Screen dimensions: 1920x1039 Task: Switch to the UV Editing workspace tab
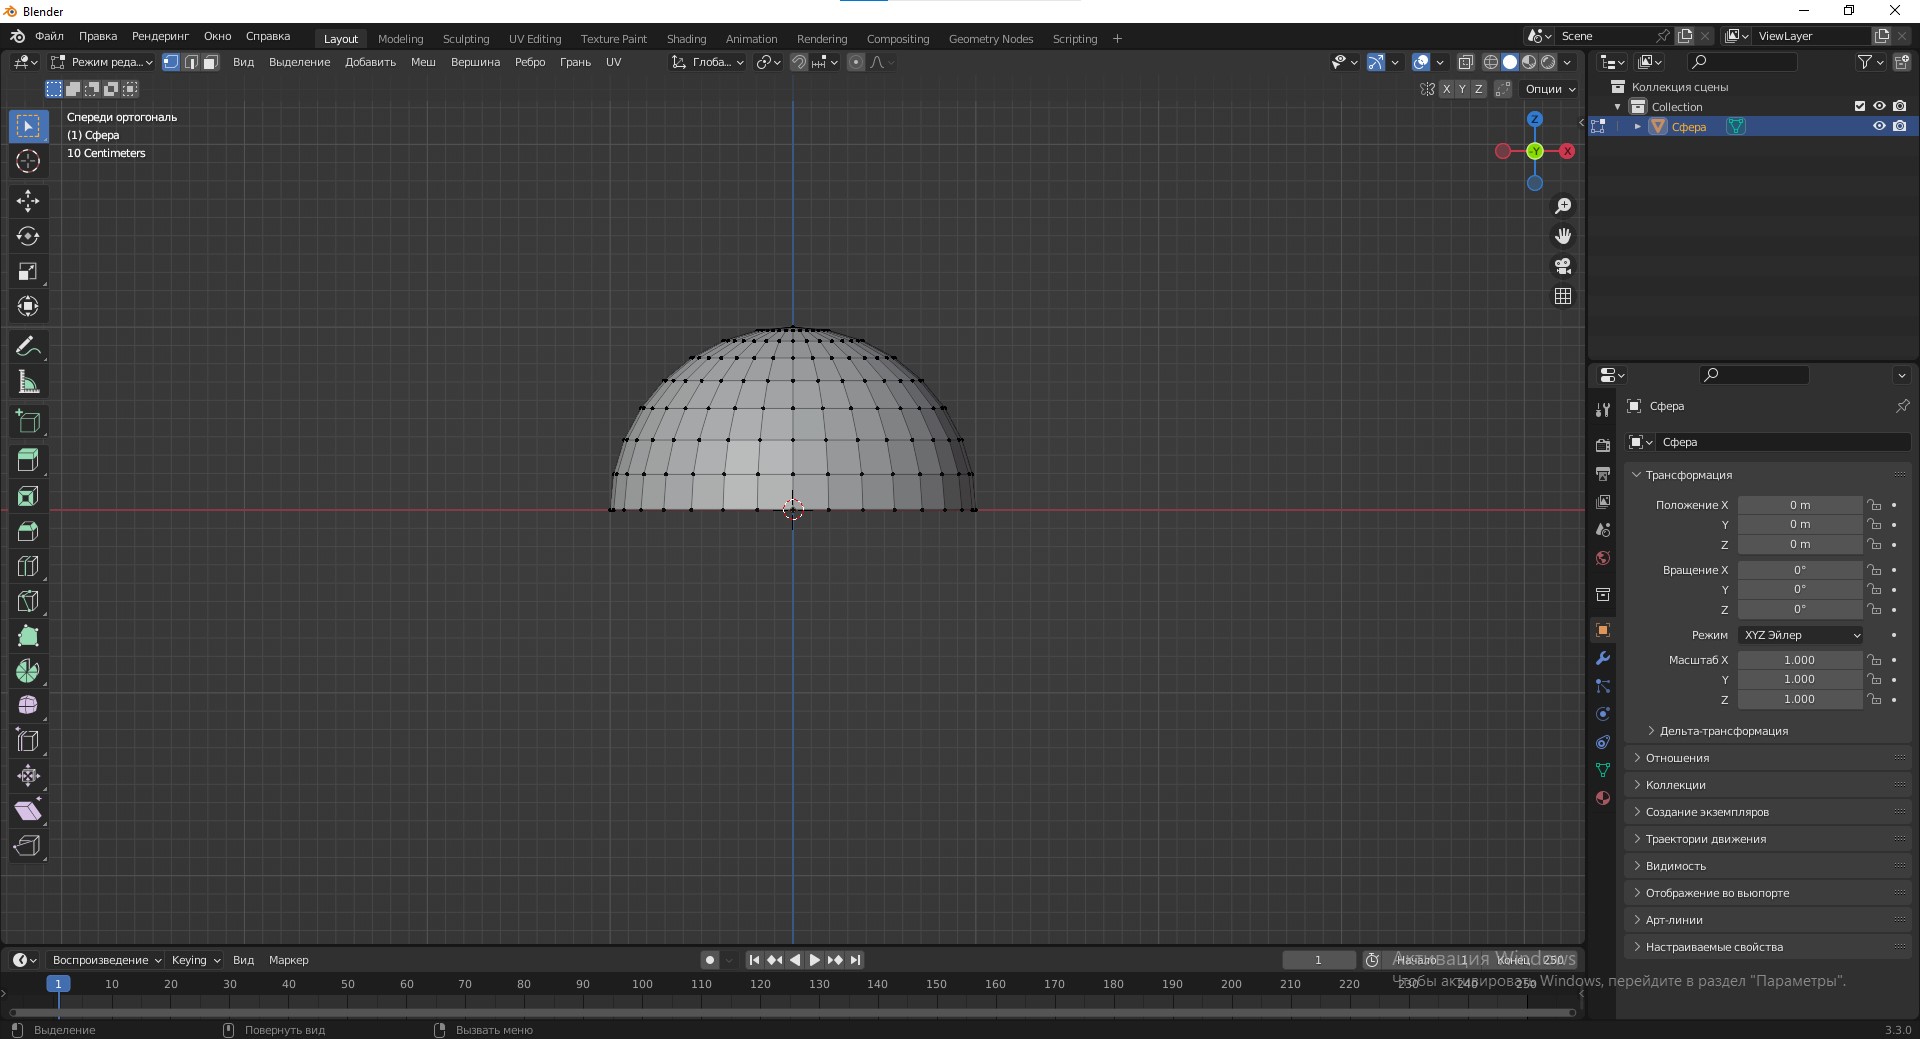coord(535,39)
